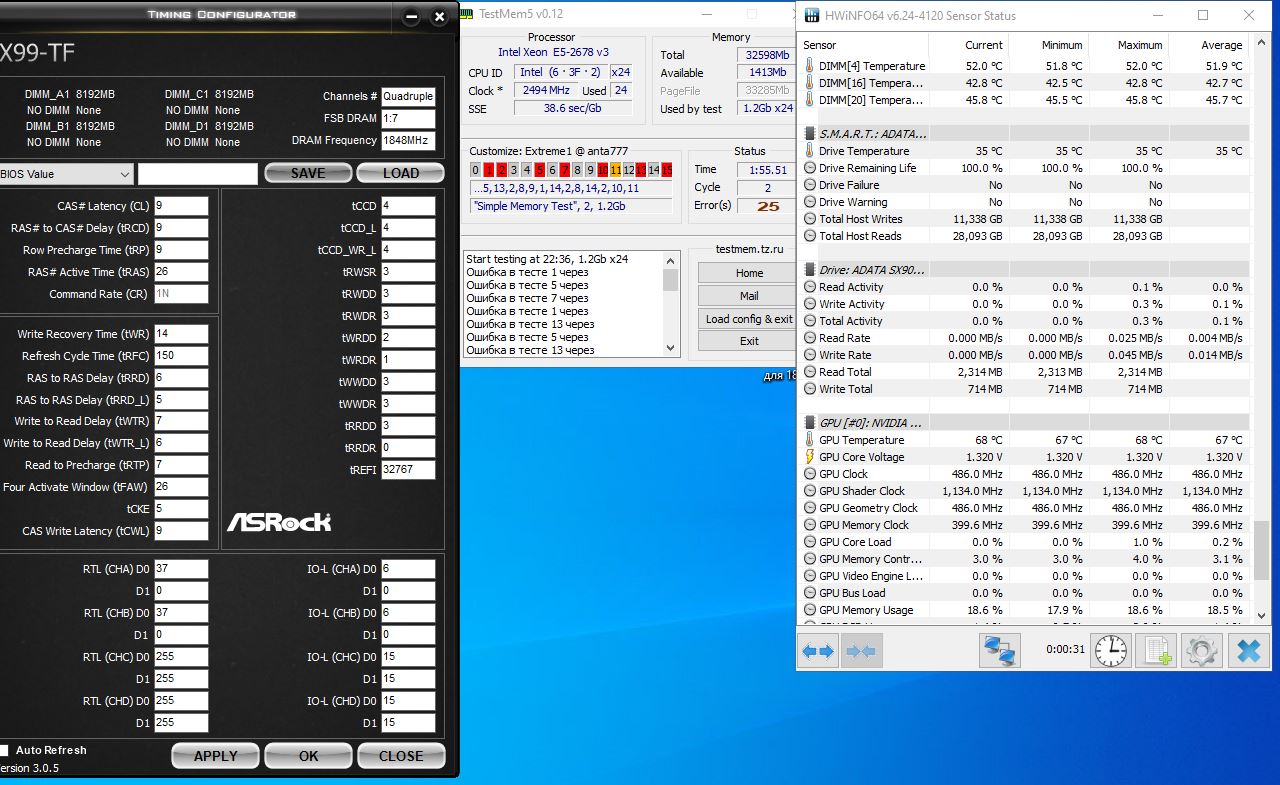1280x785 pixels.
Task: Click the Refresh Cycle Time (tRFC) field
Action: (181, 356)
